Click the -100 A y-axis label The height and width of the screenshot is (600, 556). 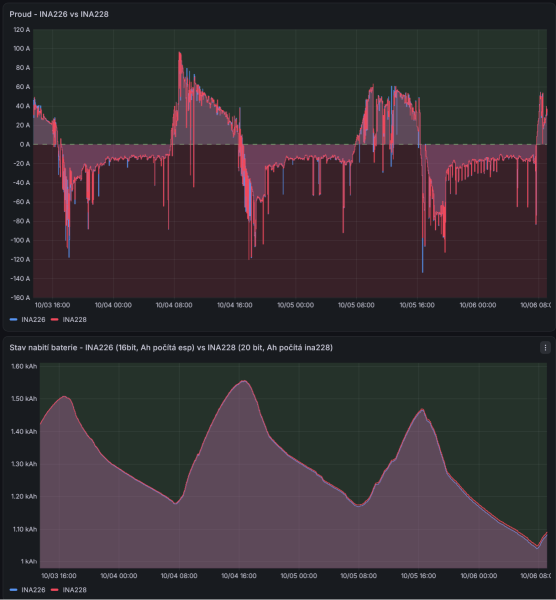pyautogui.click(x=20, y=240)
